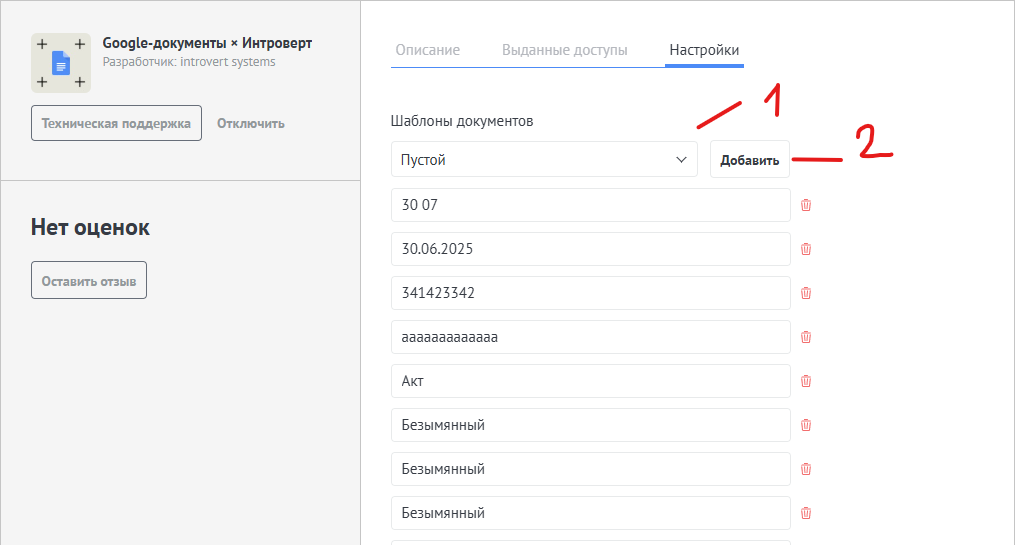
Task: Delete the first "Безымянный" template
Action: click(x=806, y=425)
